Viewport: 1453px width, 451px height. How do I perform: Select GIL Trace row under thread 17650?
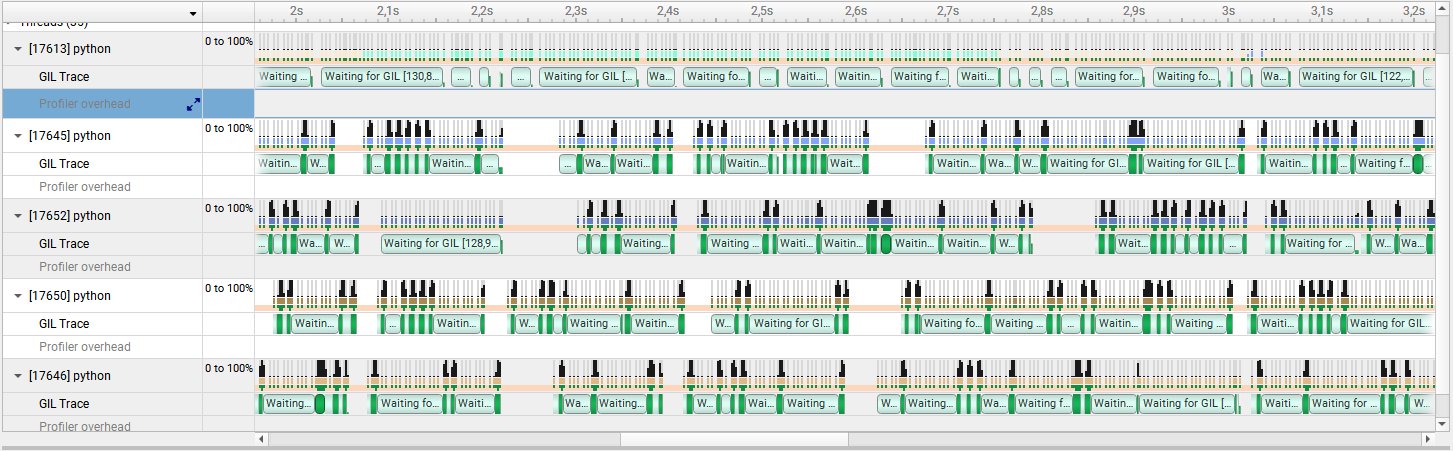click(64, 324)
